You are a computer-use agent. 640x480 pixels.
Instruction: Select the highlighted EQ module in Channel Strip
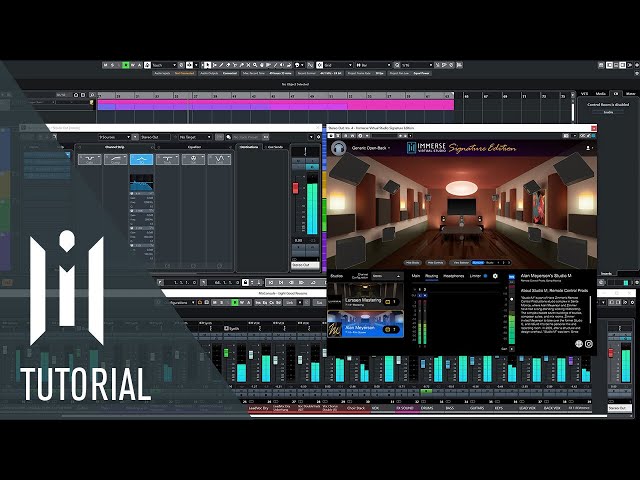pyautogui.click(x=142, y=159)
